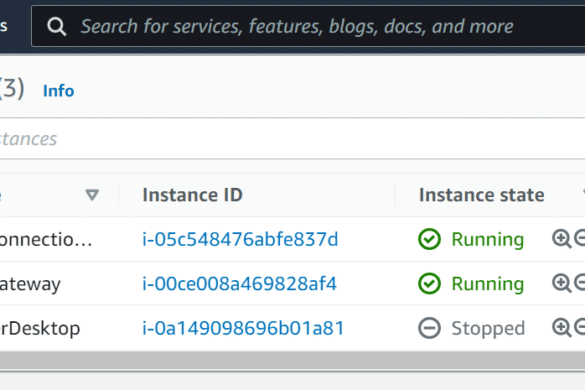The width and height of the screenshot is (585, 390).
Task: Select the row named Desktop
Action: coord(292,328)
